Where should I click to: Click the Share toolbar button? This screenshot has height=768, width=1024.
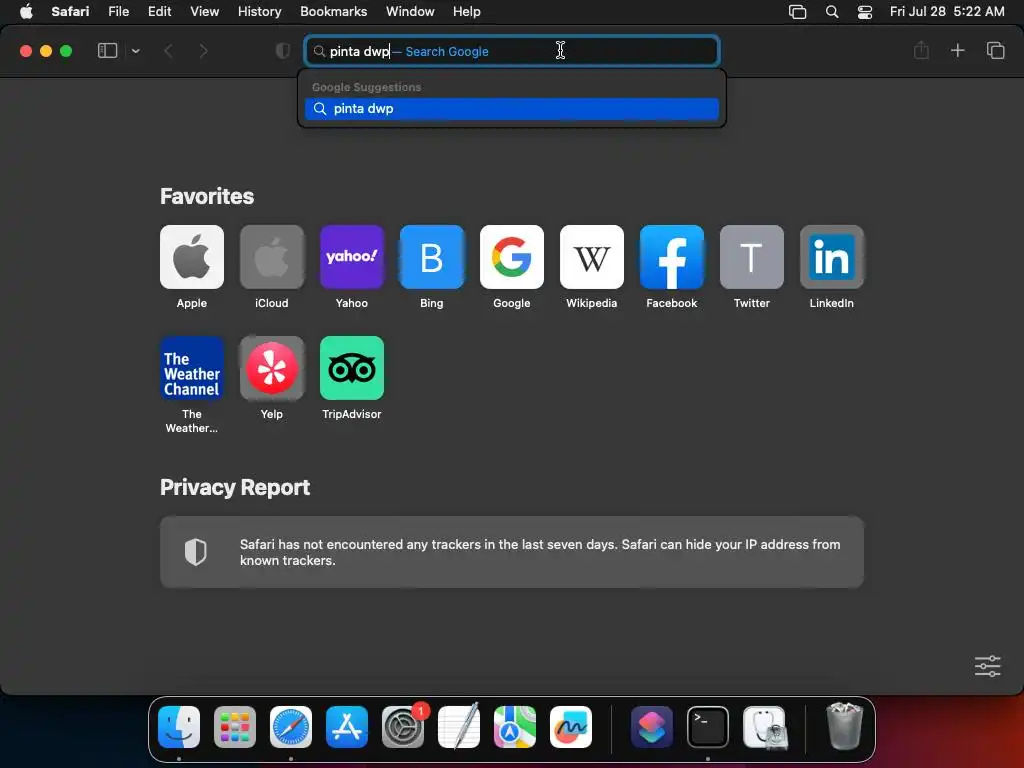pyautogui.click(x=921, y=50)
